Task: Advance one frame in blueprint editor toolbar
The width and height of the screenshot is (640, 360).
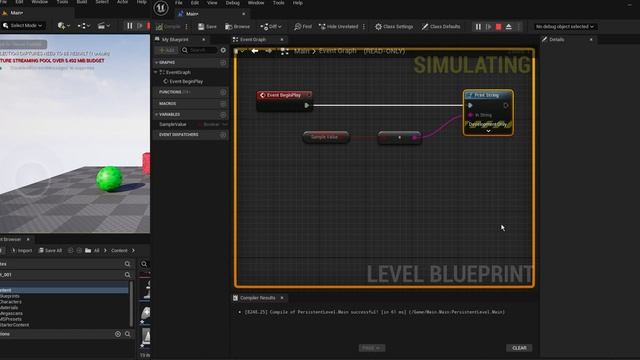Action: (489, 27)
